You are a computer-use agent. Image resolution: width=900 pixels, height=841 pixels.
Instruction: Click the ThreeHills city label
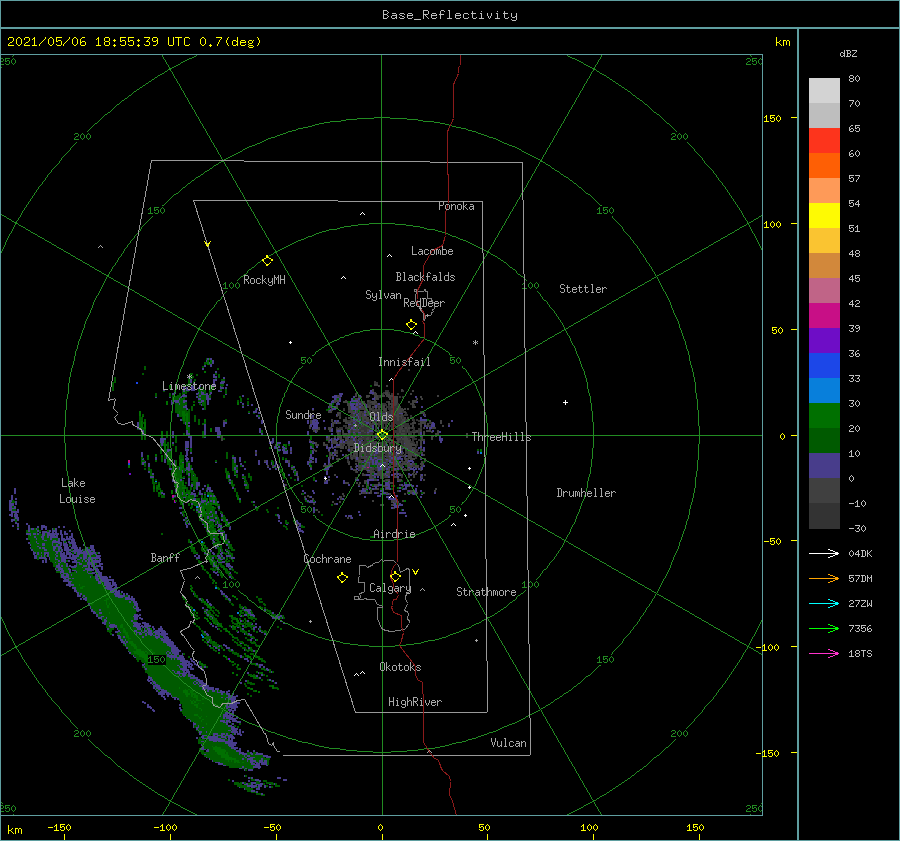coord(501,437)
